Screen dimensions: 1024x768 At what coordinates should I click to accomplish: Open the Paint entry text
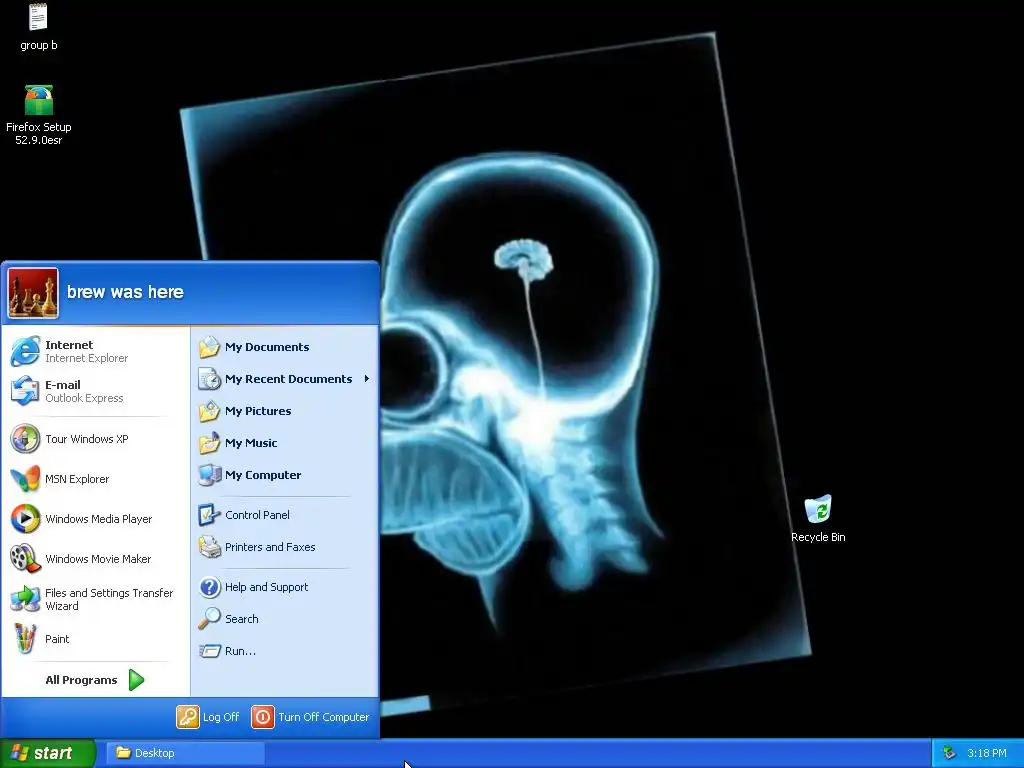[57, 639]
